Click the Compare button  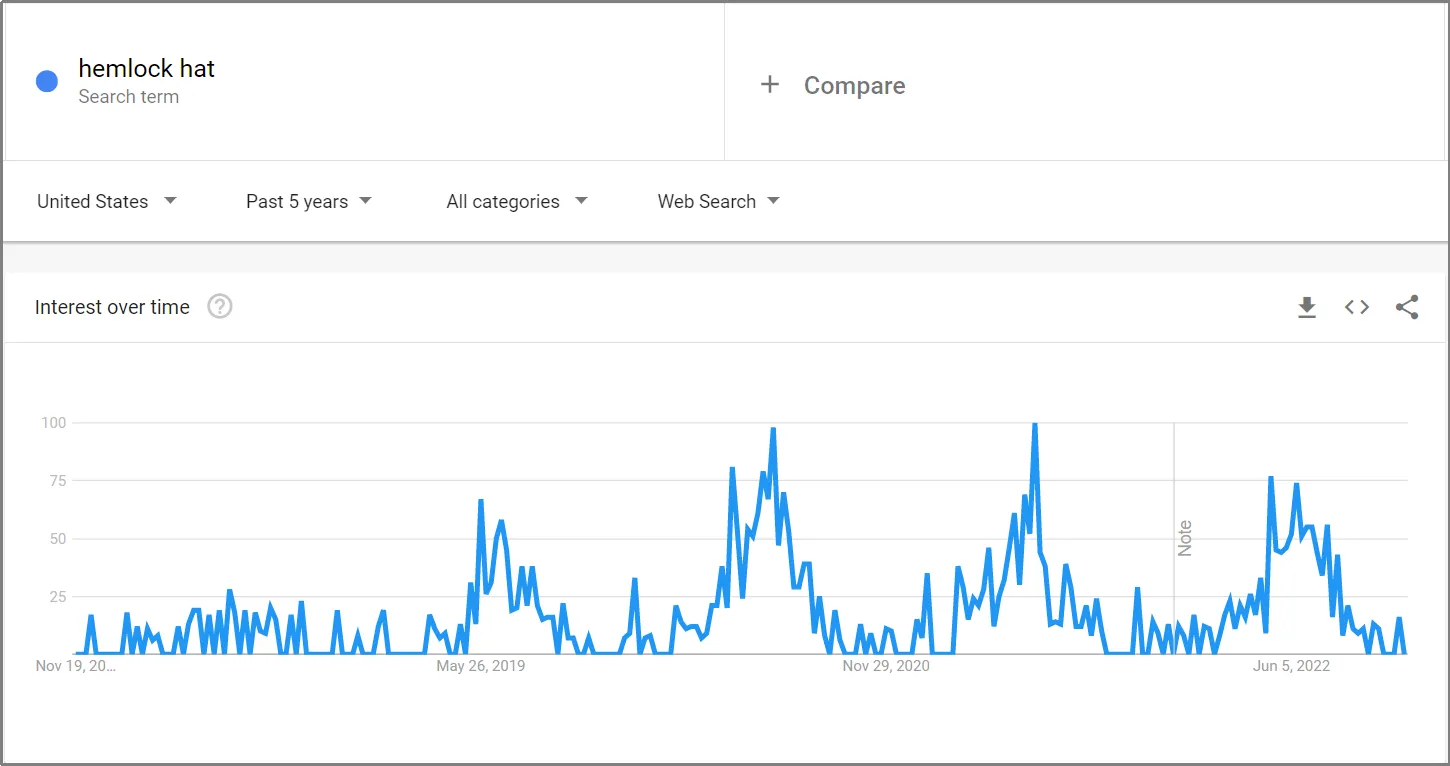[854, 85]
